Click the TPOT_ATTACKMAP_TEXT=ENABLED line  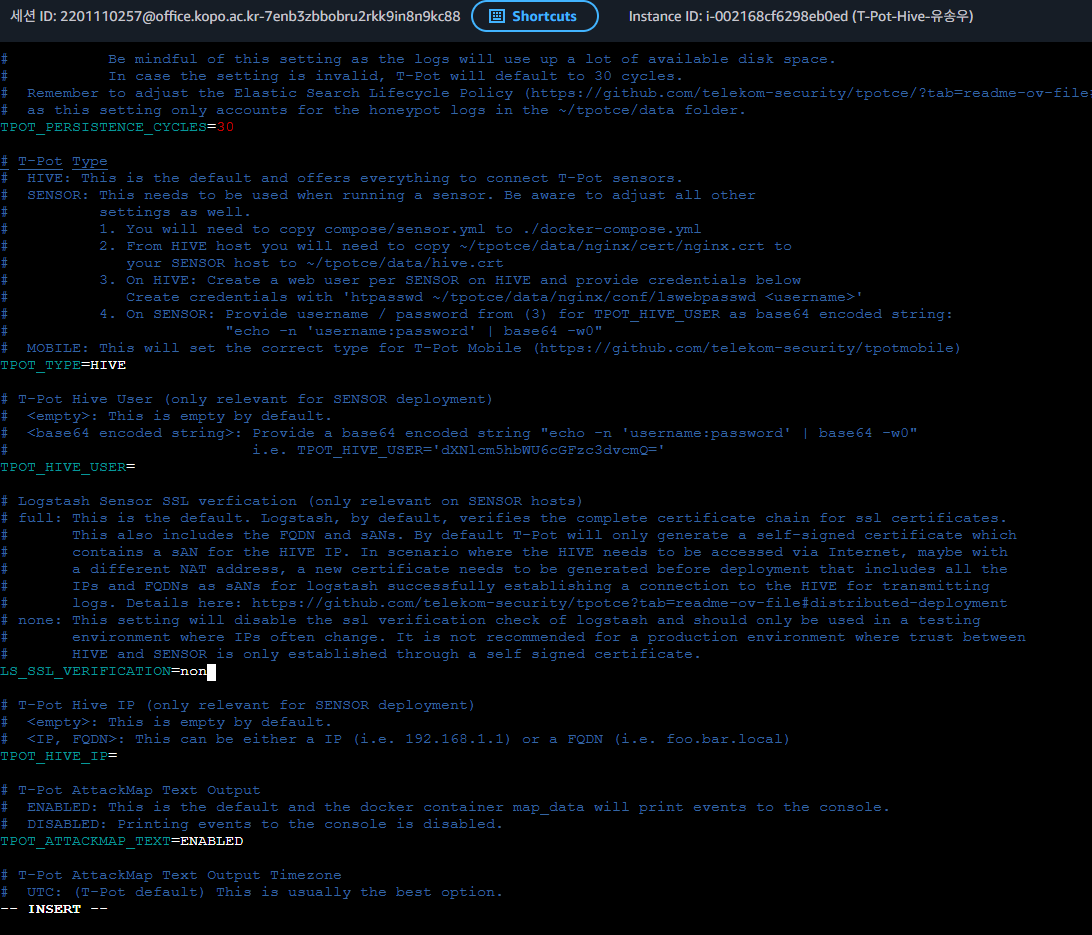coord(122,841)
